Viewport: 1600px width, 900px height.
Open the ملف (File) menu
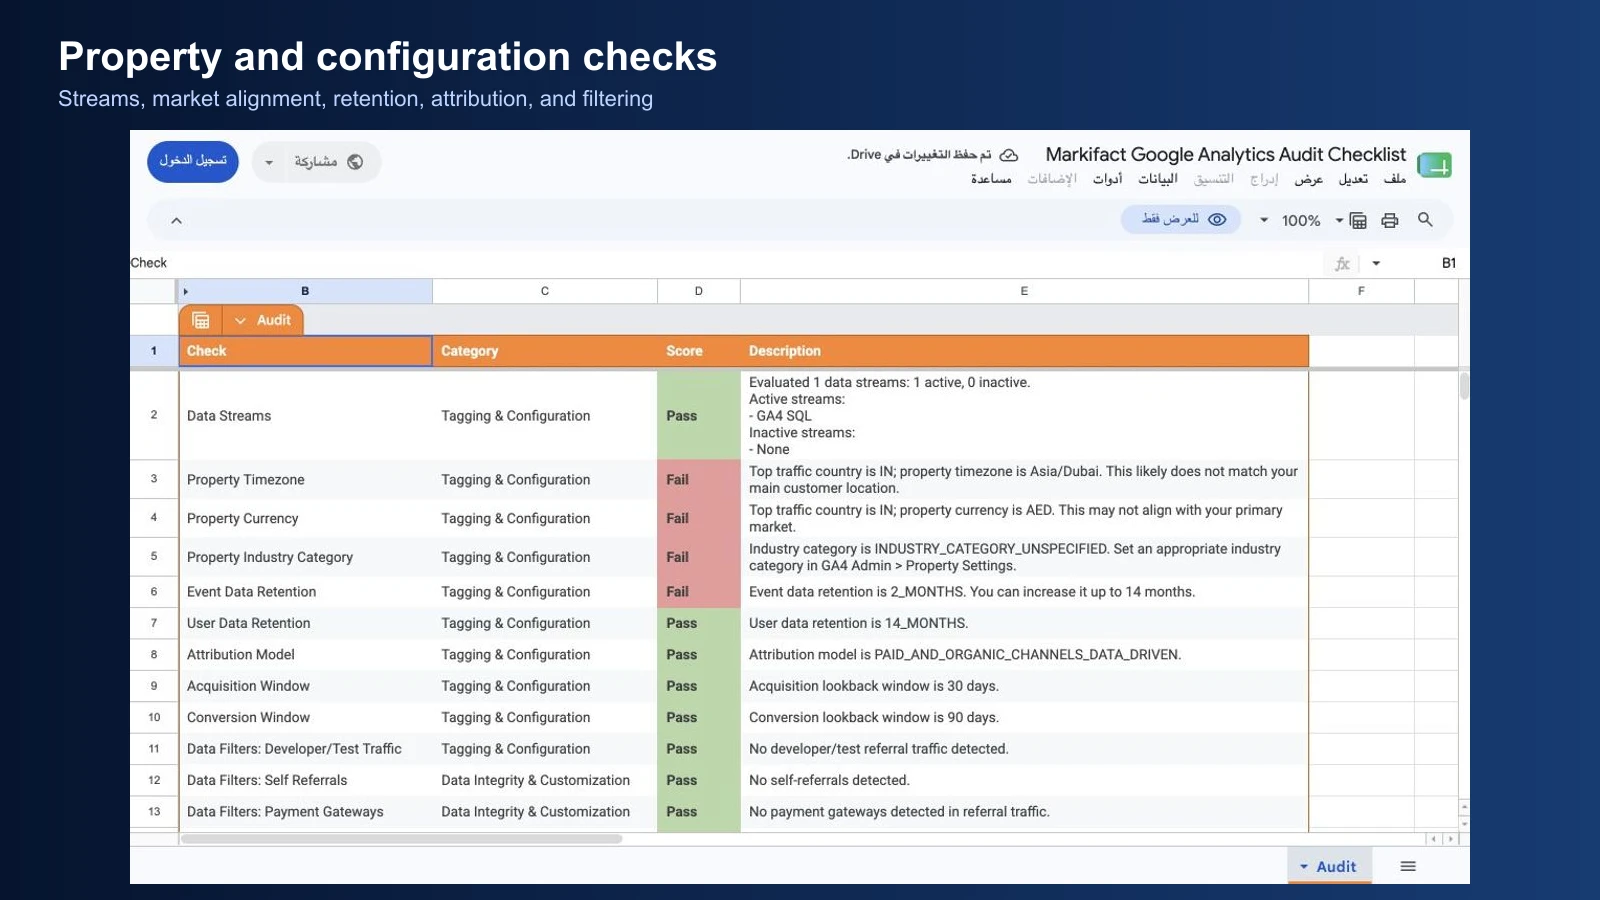(1395, 179)
